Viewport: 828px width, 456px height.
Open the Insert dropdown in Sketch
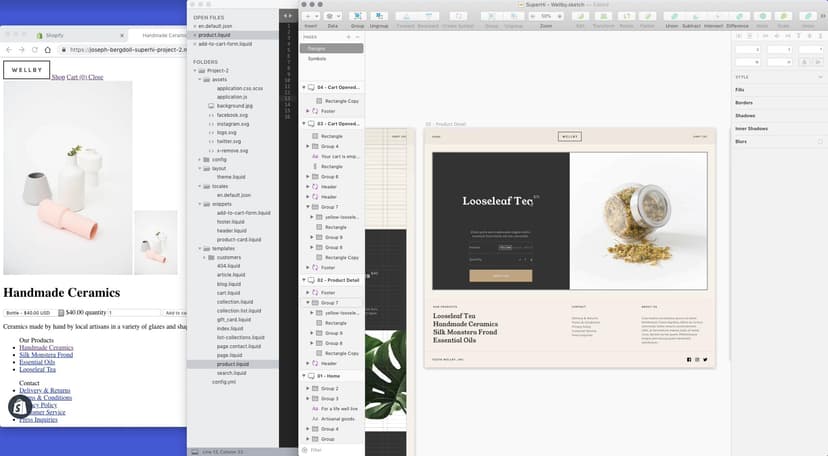(314, 17)
